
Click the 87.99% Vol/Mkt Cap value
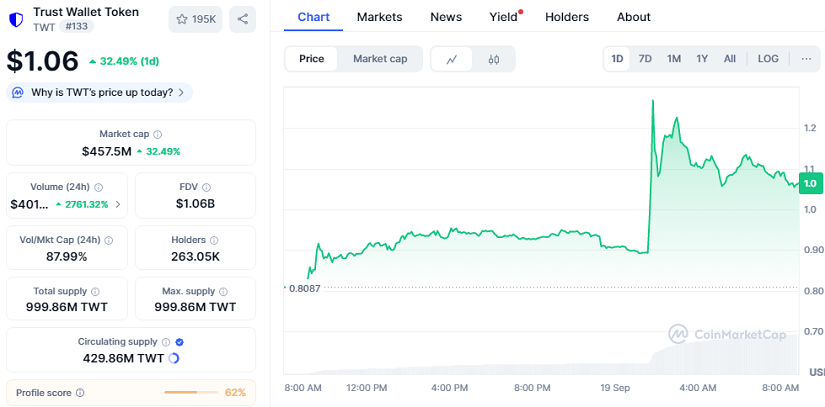pyautogui.click(x=66, y=257)
